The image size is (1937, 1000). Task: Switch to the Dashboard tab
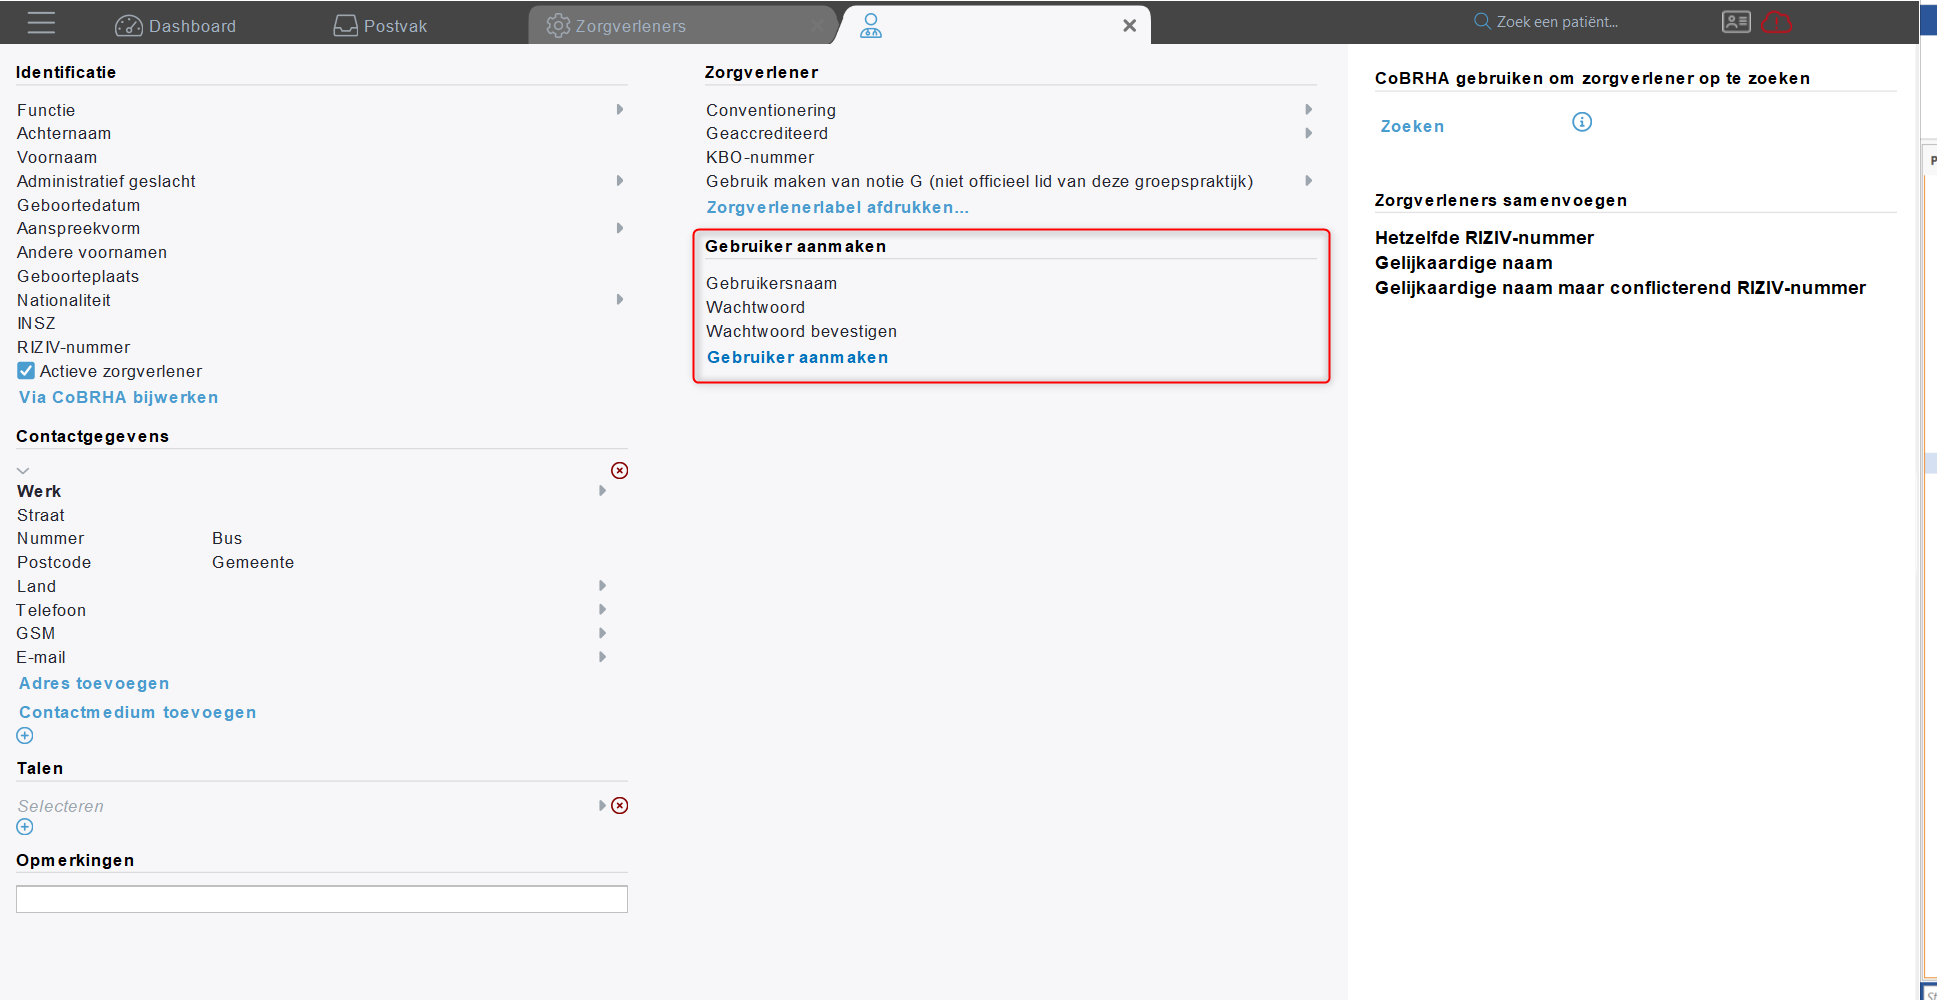(x=176, y=26)
